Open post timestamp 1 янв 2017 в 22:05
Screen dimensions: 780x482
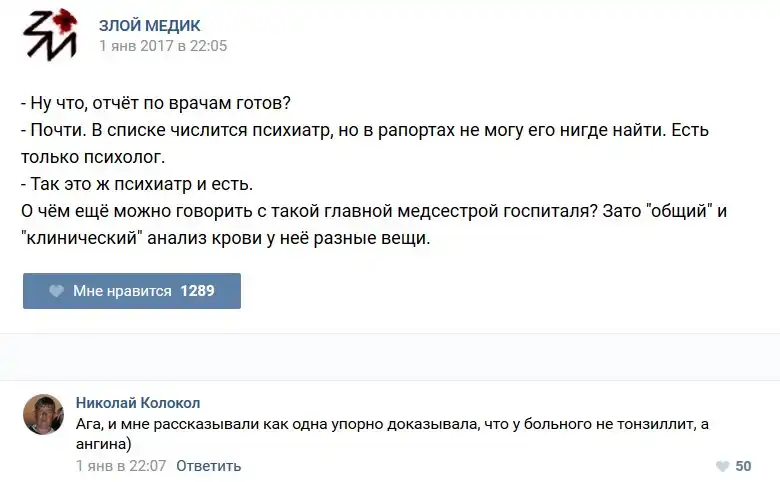163,45
